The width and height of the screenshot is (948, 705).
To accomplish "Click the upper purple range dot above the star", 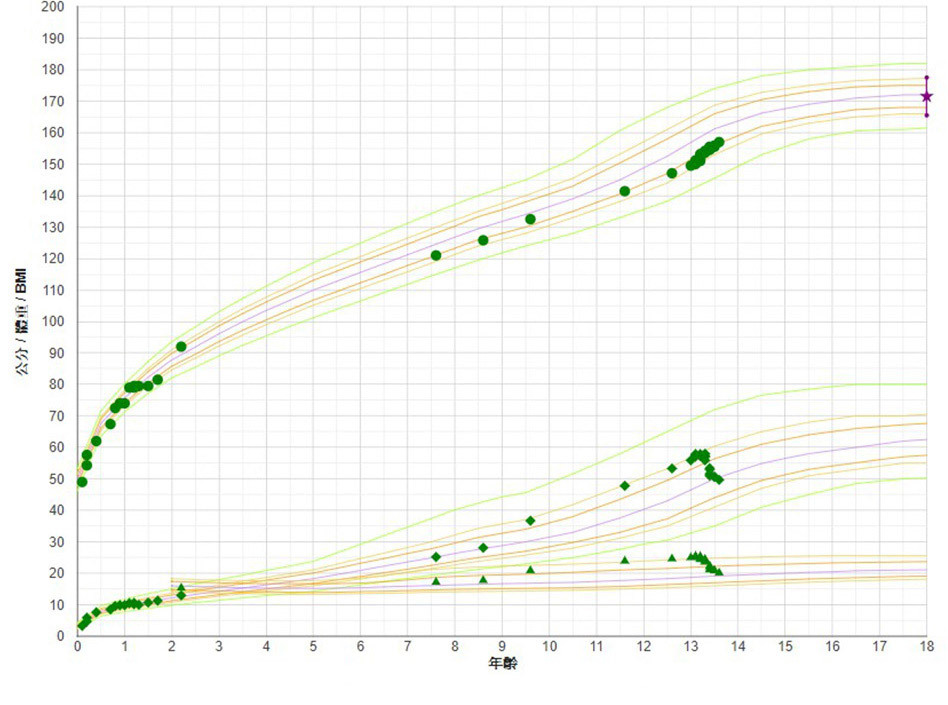I will 927,77.
